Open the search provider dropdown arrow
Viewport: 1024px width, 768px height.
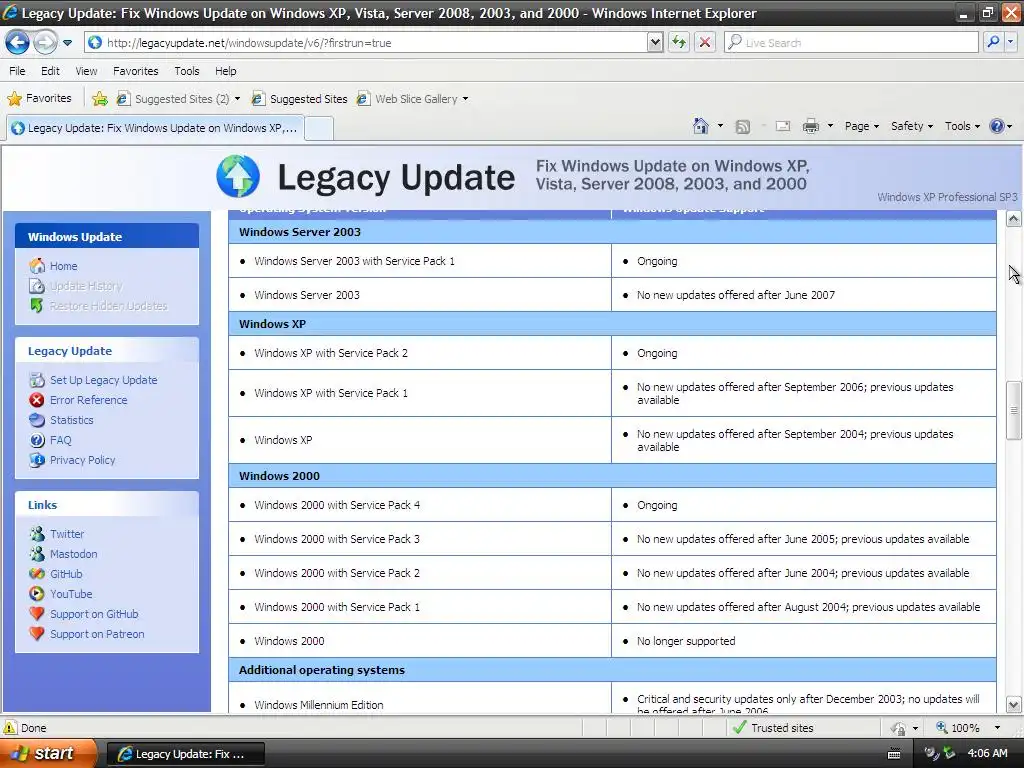tap(1011, 42)
